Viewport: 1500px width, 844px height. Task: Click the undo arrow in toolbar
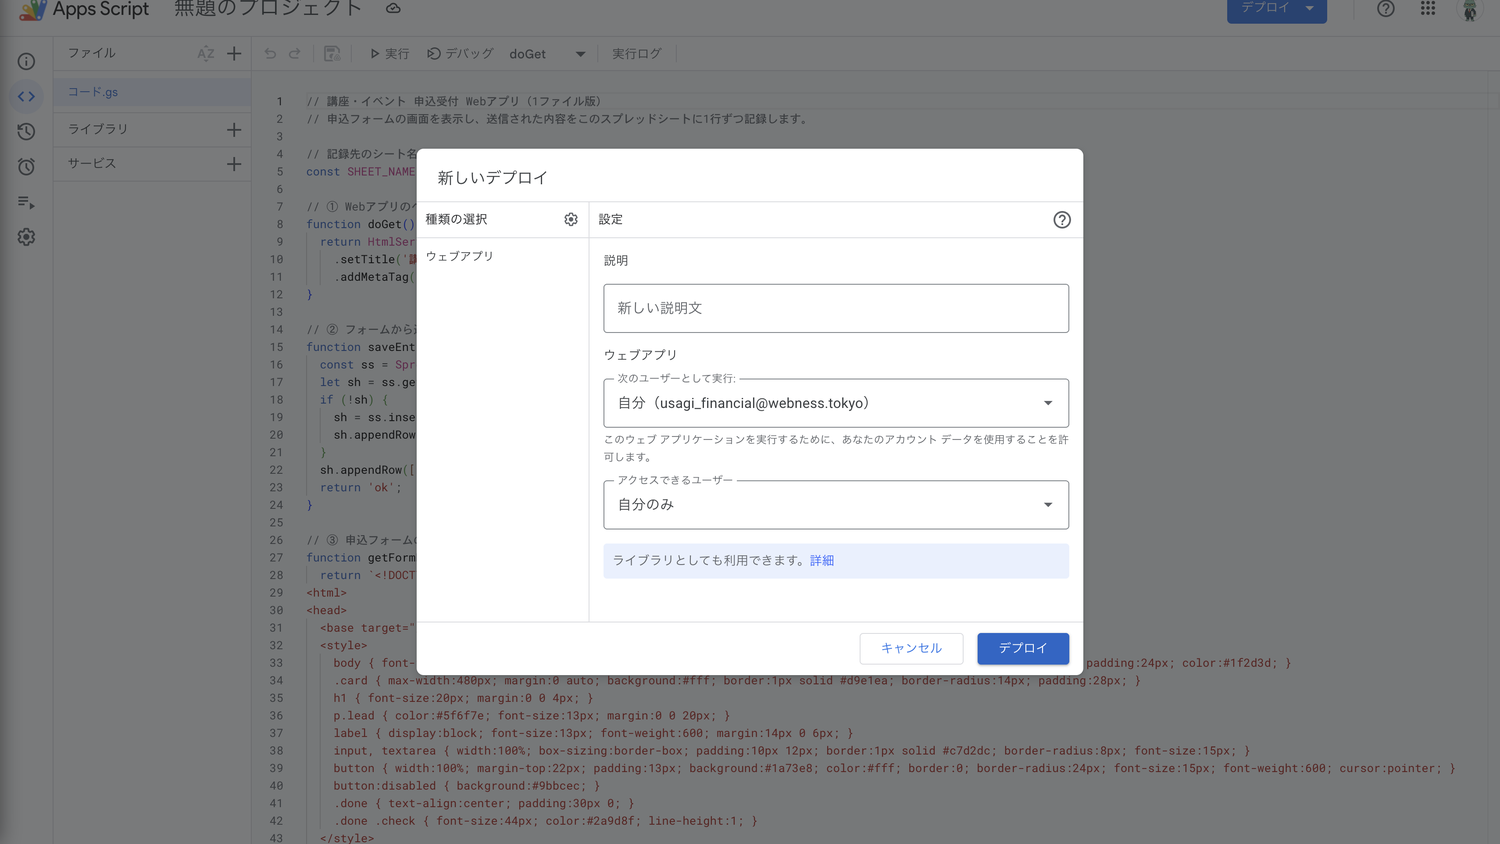[270, 54]
